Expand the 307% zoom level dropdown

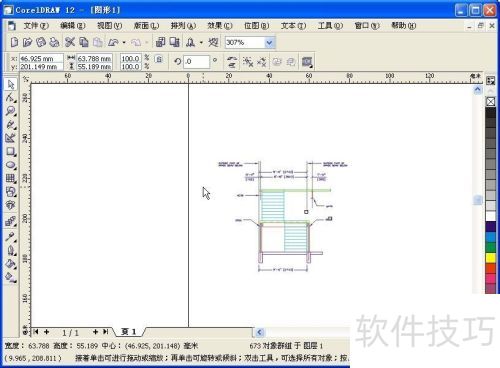click(269, 43)
